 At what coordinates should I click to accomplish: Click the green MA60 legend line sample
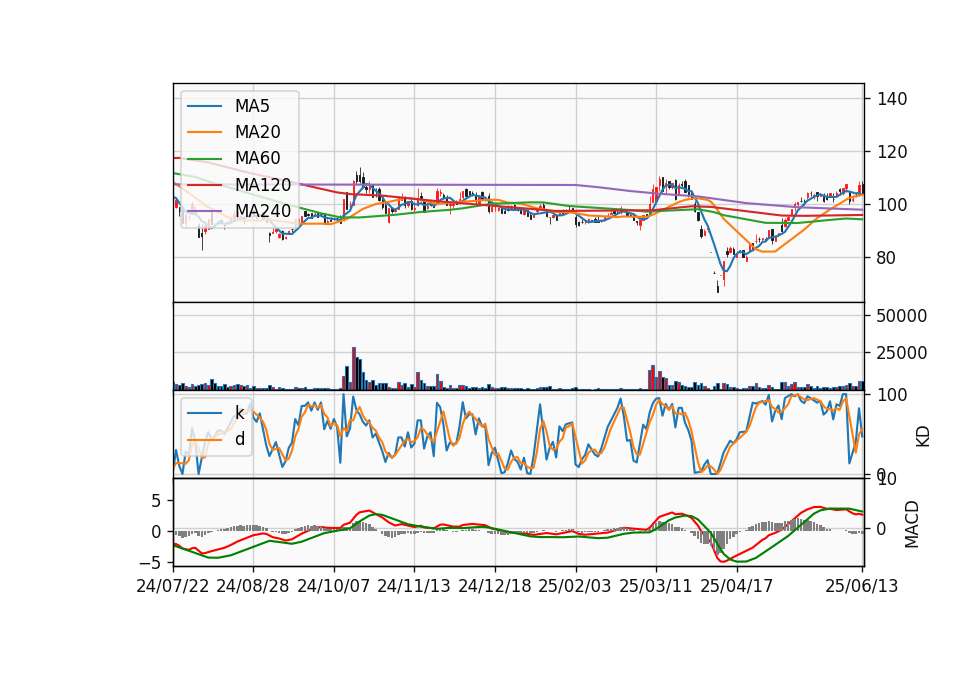(204, 159)
